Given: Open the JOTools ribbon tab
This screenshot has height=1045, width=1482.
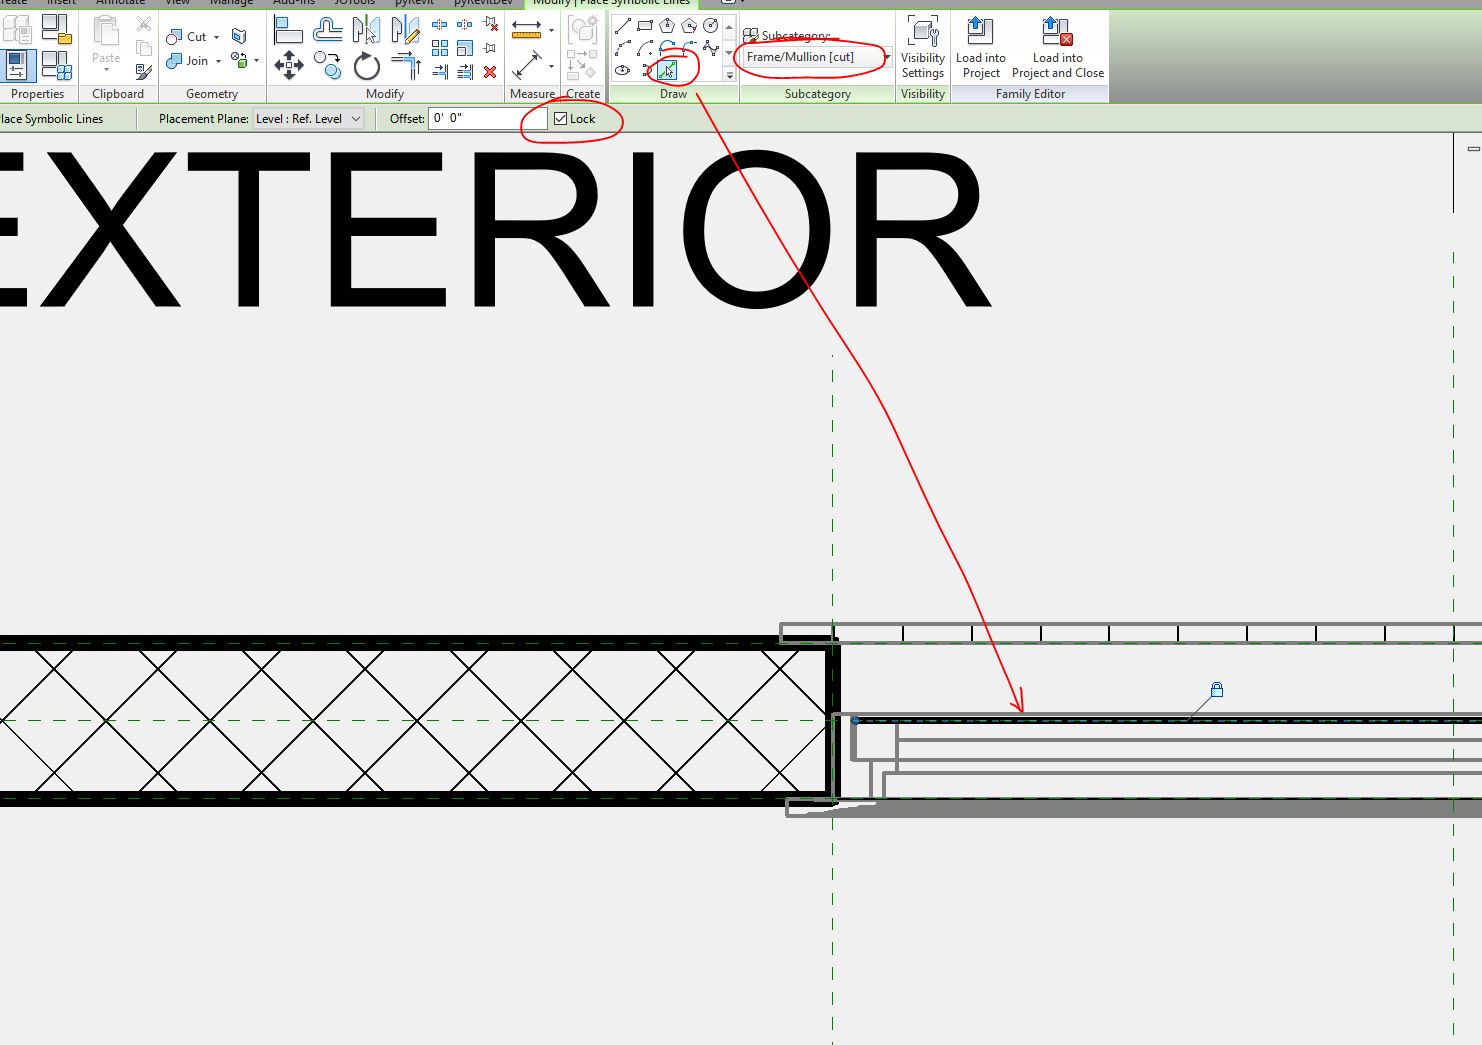Looking at the screenshot, I should pos(354,3).
